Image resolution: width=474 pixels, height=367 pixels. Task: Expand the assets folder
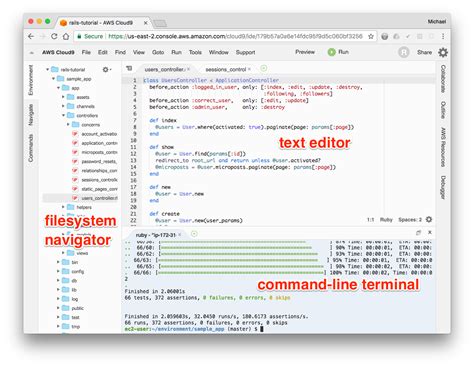tap(63, 97)
